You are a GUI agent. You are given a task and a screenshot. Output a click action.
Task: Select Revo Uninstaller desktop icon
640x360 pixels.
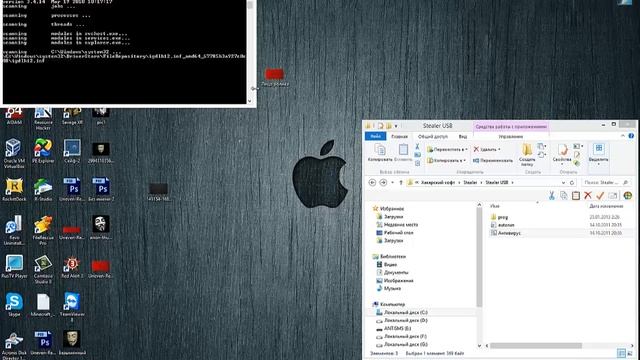[x=14, y=230]
